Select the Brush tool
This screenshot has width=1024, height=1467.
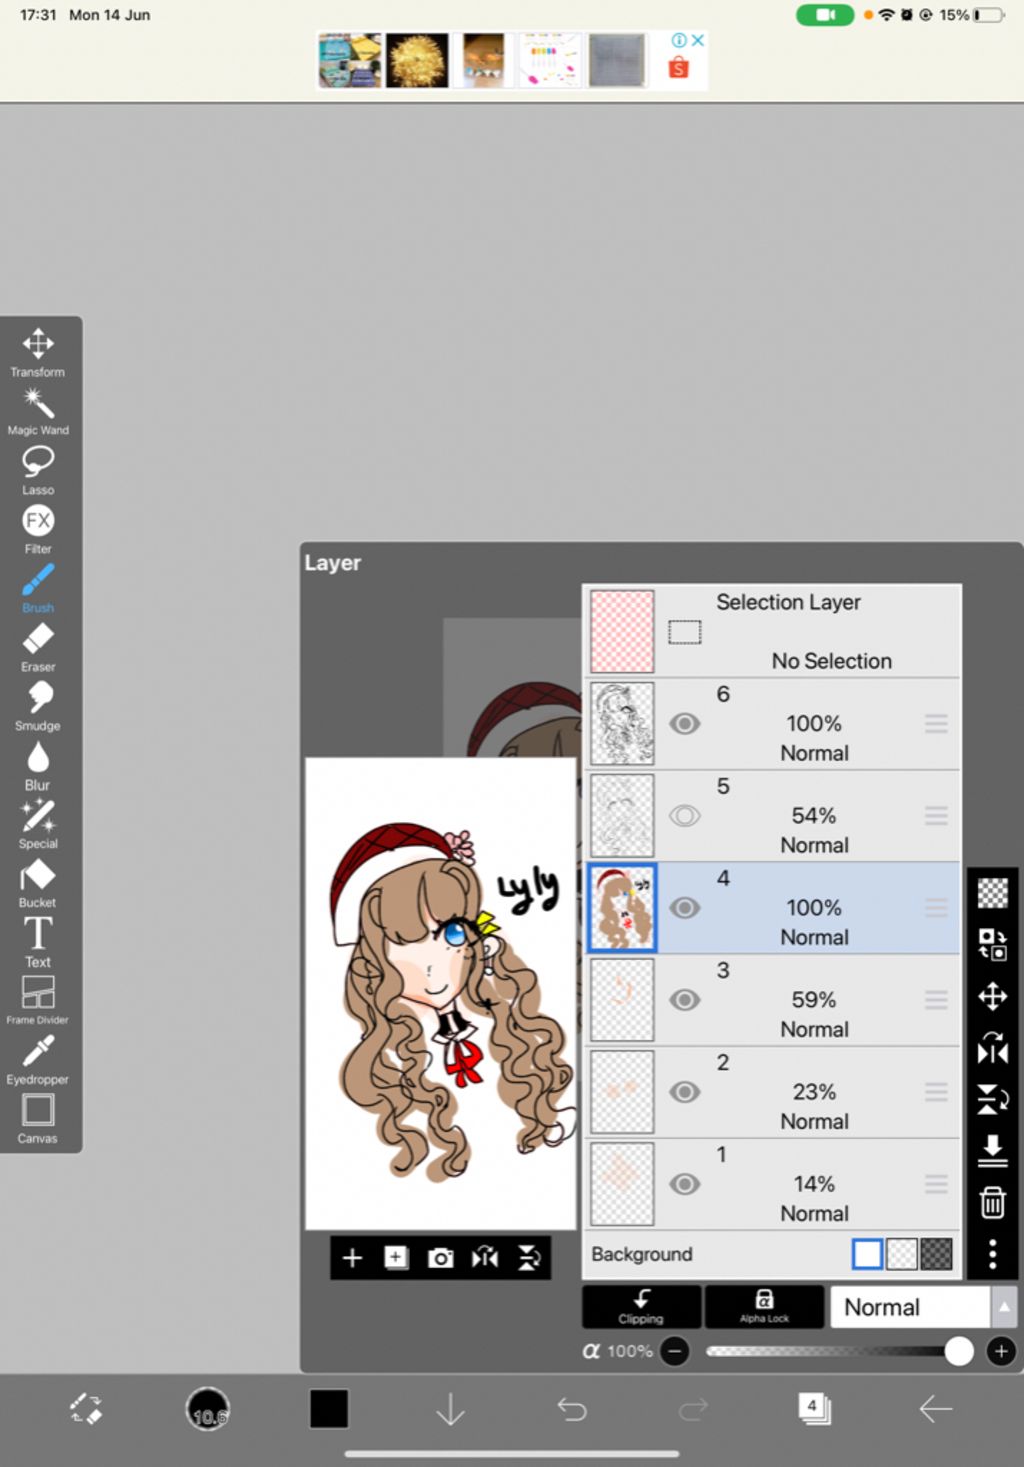(x=38, y=588)
